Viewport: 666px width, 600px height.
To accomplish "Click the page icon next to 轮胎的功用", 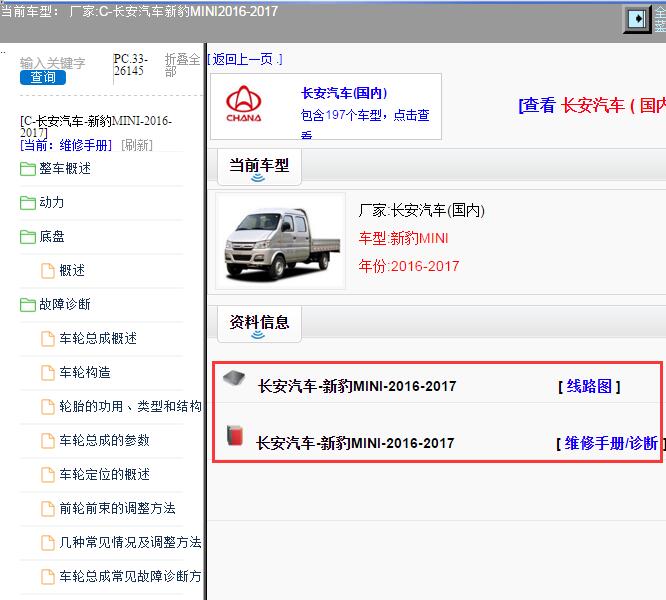I will click(48, 407).
